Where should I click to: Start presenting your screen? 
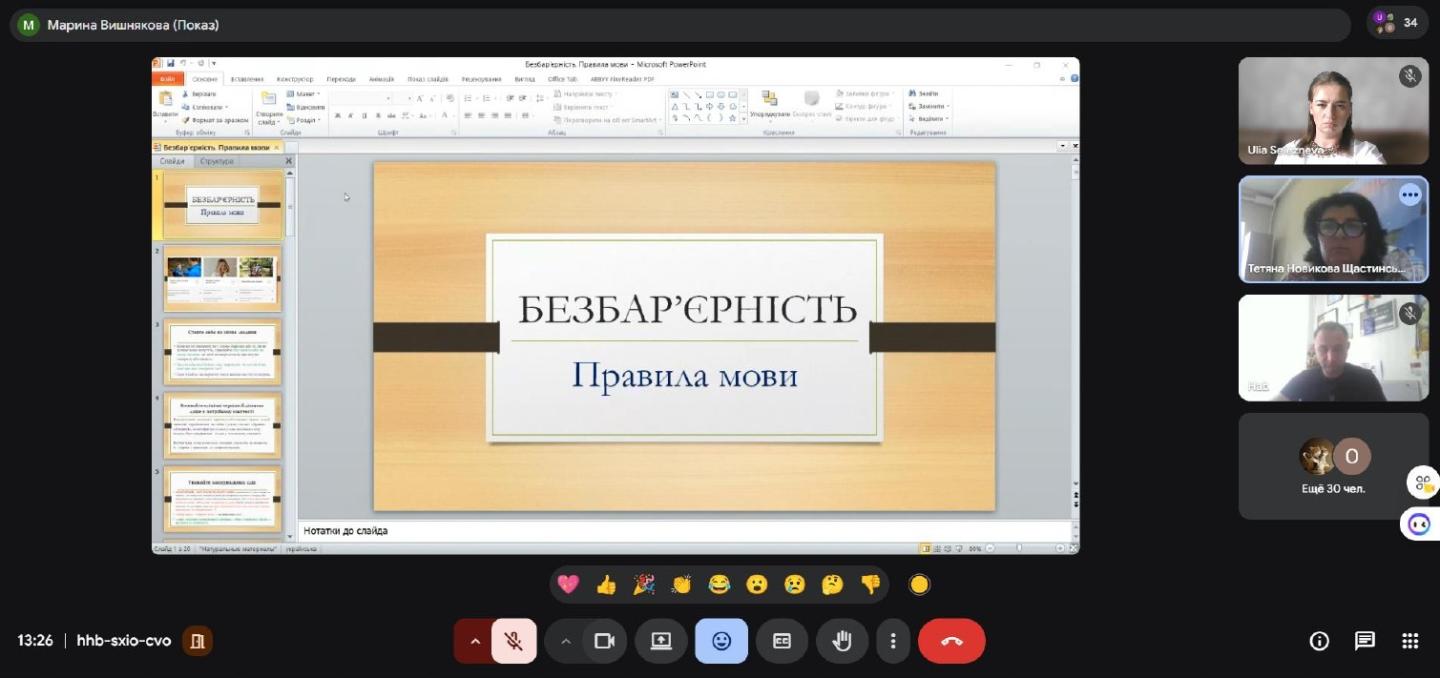click(661, 641)
